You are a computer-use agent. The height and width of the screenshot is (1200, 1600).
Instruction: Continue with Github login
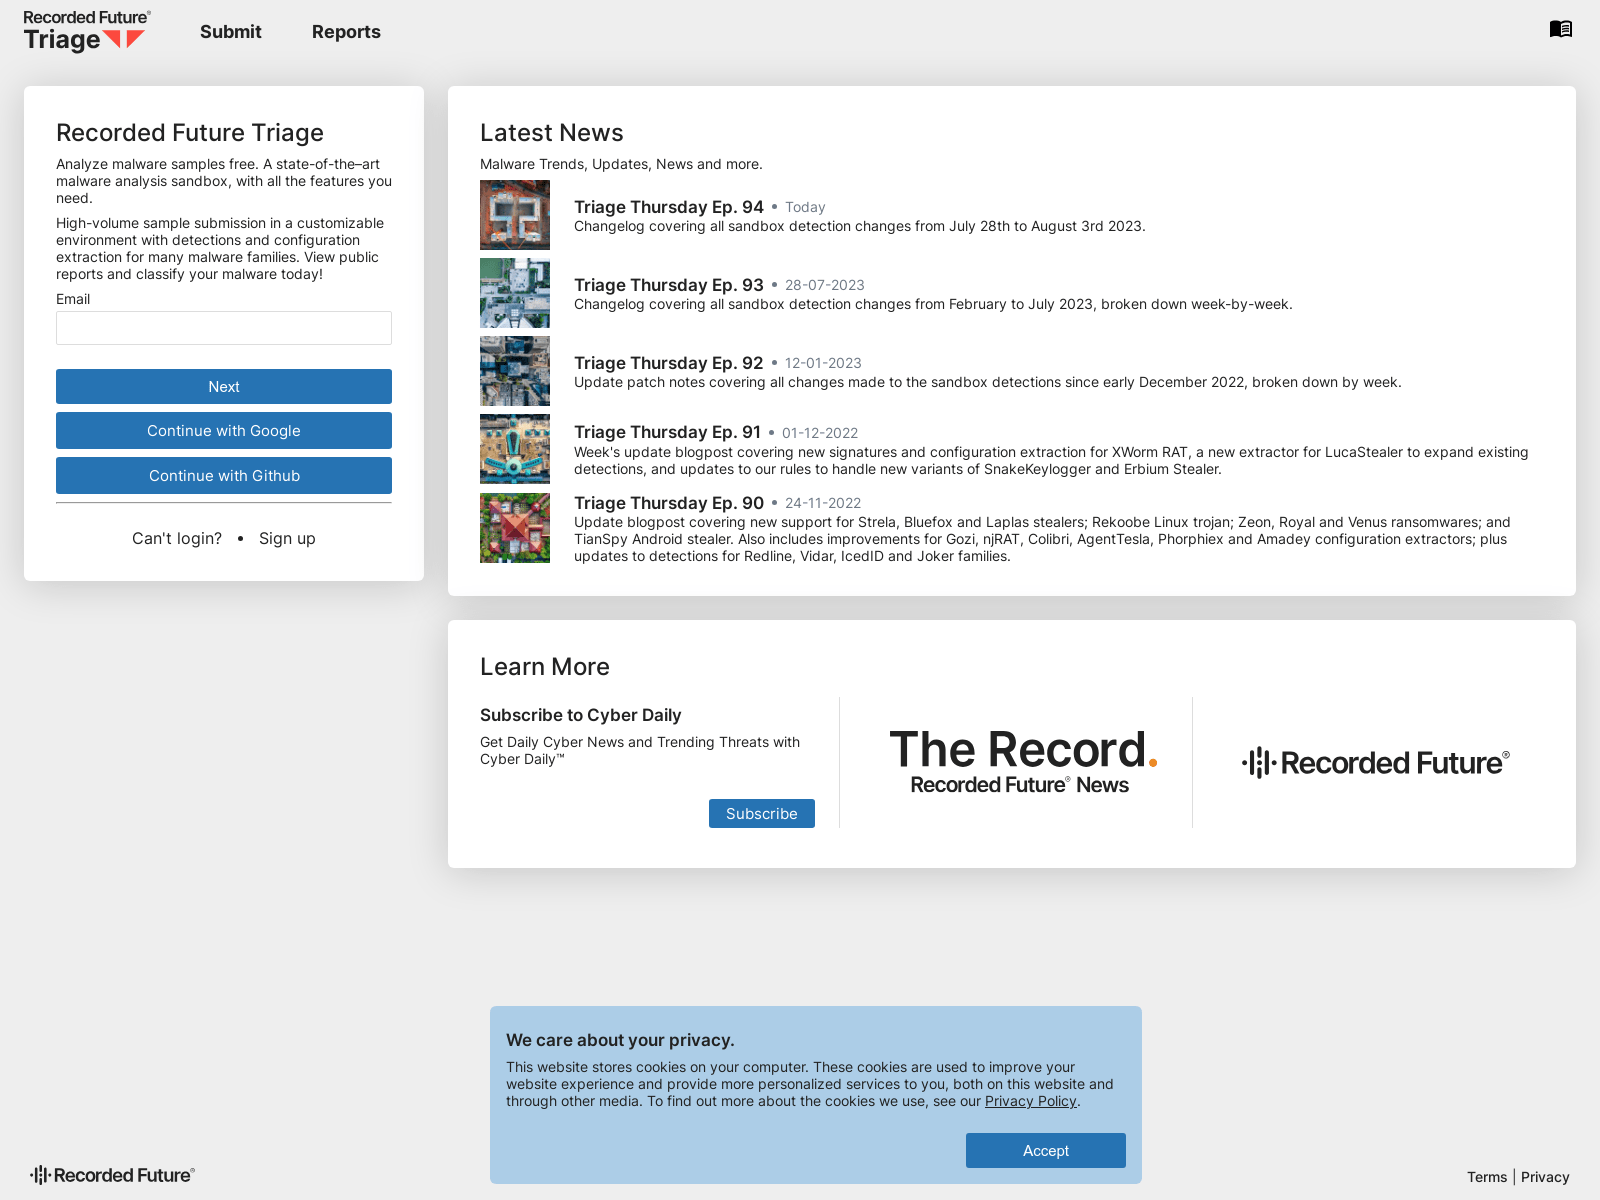pos(224,476)
